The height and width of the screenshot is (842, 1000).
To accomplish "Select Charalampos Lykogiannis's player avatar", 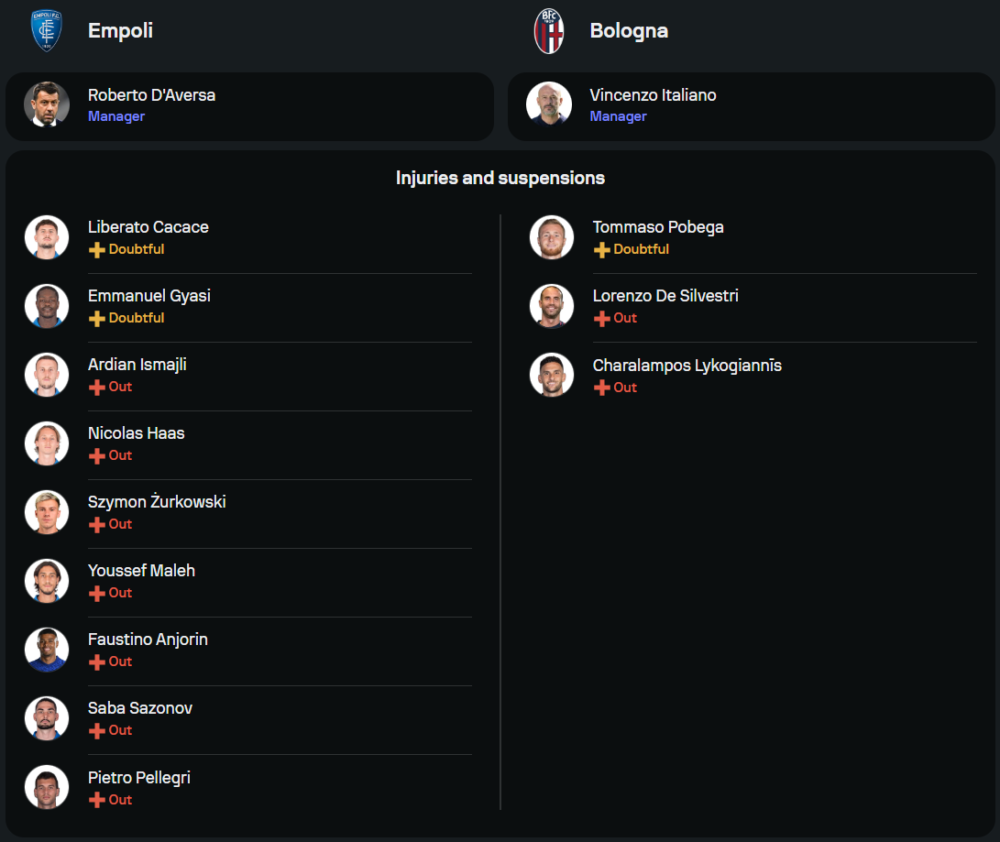I will [x=552, y=375].
